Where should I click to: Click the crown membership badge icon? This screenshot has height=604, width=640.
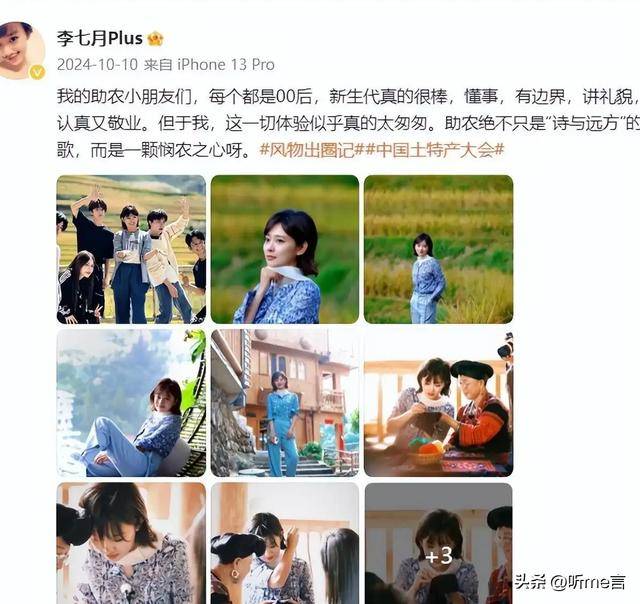pyautogui.click(x=156, y=39)
